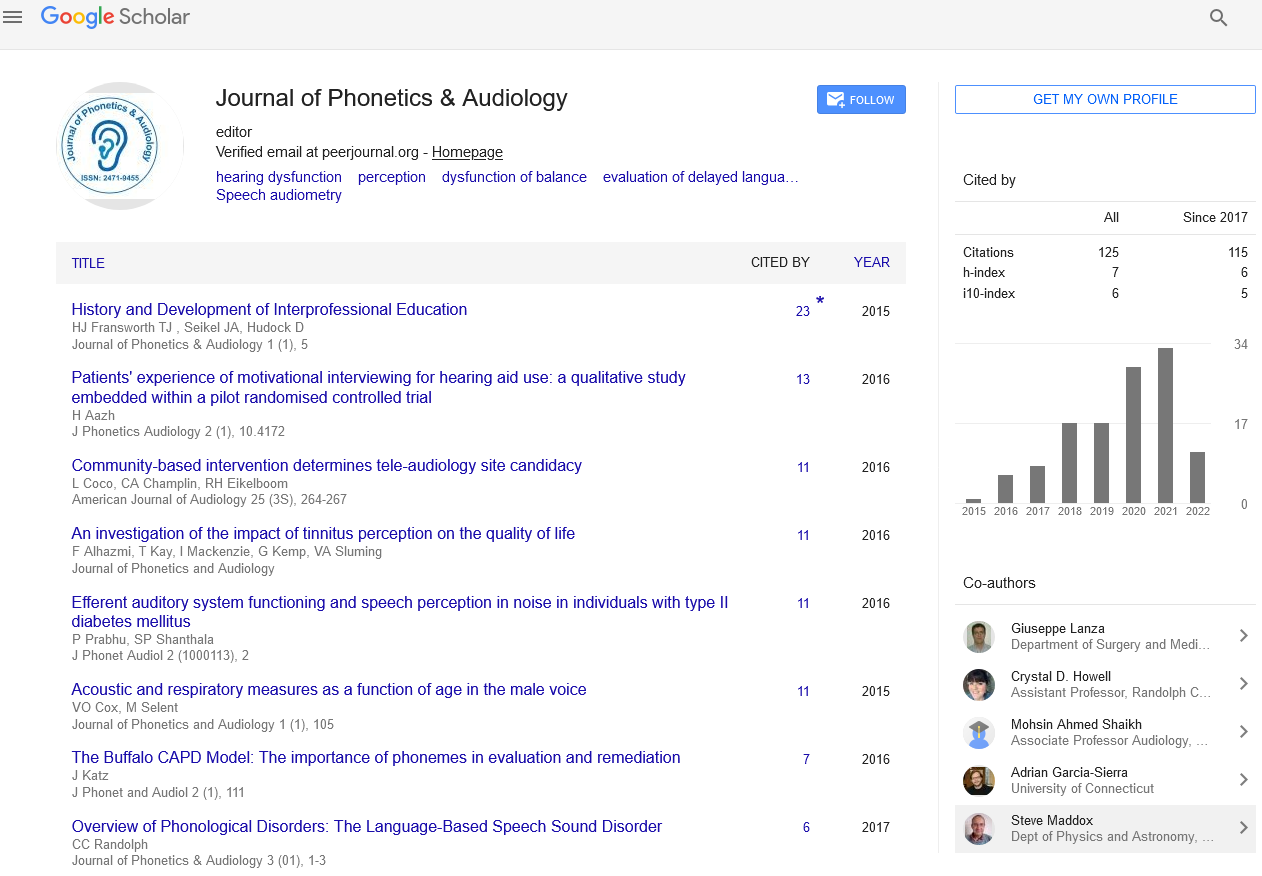The width and height of the screenshot is (1262, 876).
Task: Open History and Development of Interprofessional Education
Action: pyautogui.click(x=269, y=310)
